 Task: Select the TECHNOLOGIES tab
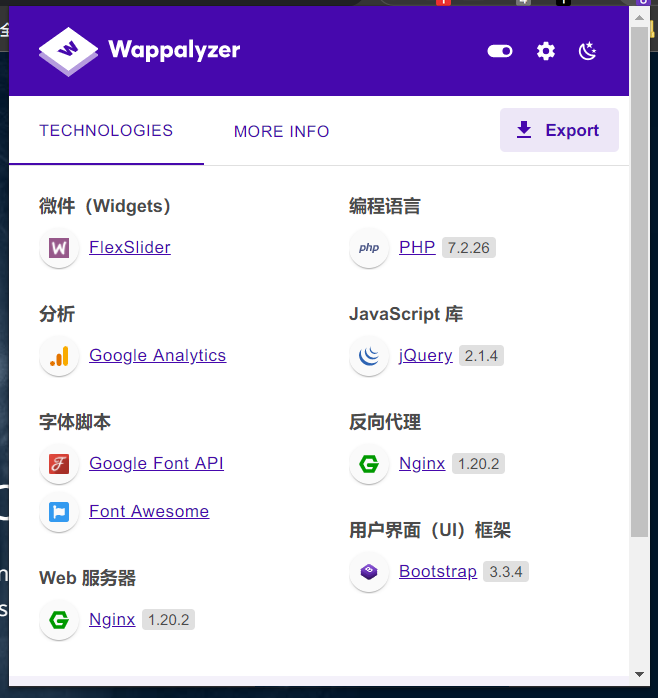tap(106, 131)
